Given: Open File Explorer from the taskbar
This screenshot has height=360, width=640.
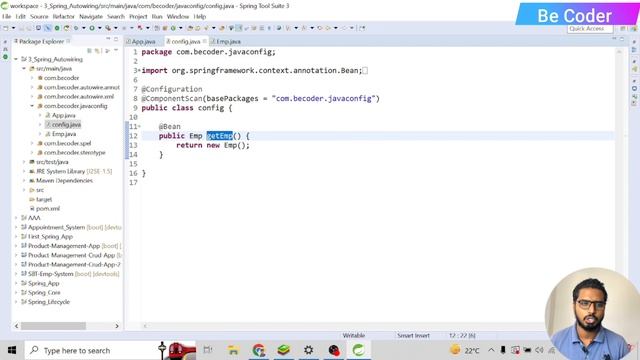Looking at the screenshot, I should 233,350.
